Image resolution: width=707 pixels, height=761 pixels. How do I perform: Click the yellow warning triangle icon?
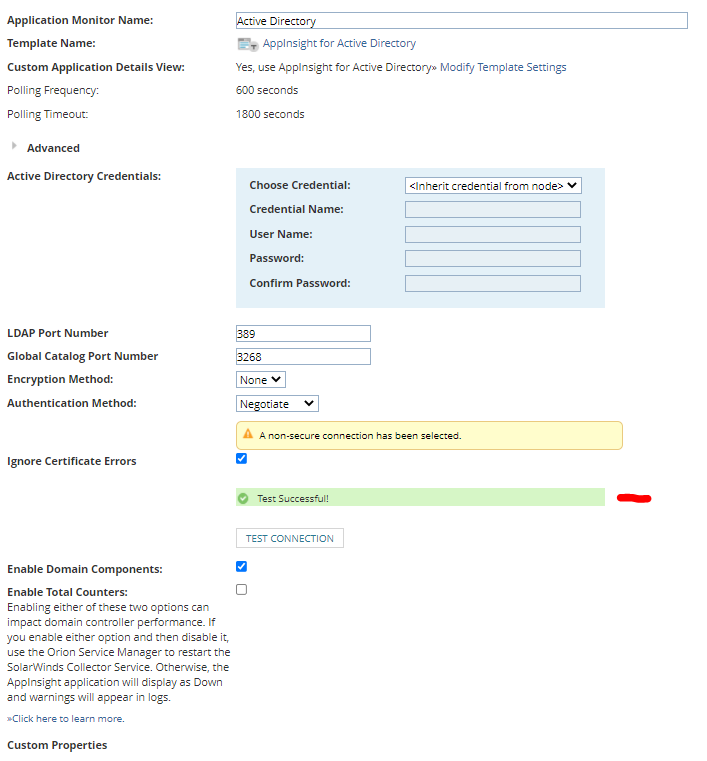248,434
